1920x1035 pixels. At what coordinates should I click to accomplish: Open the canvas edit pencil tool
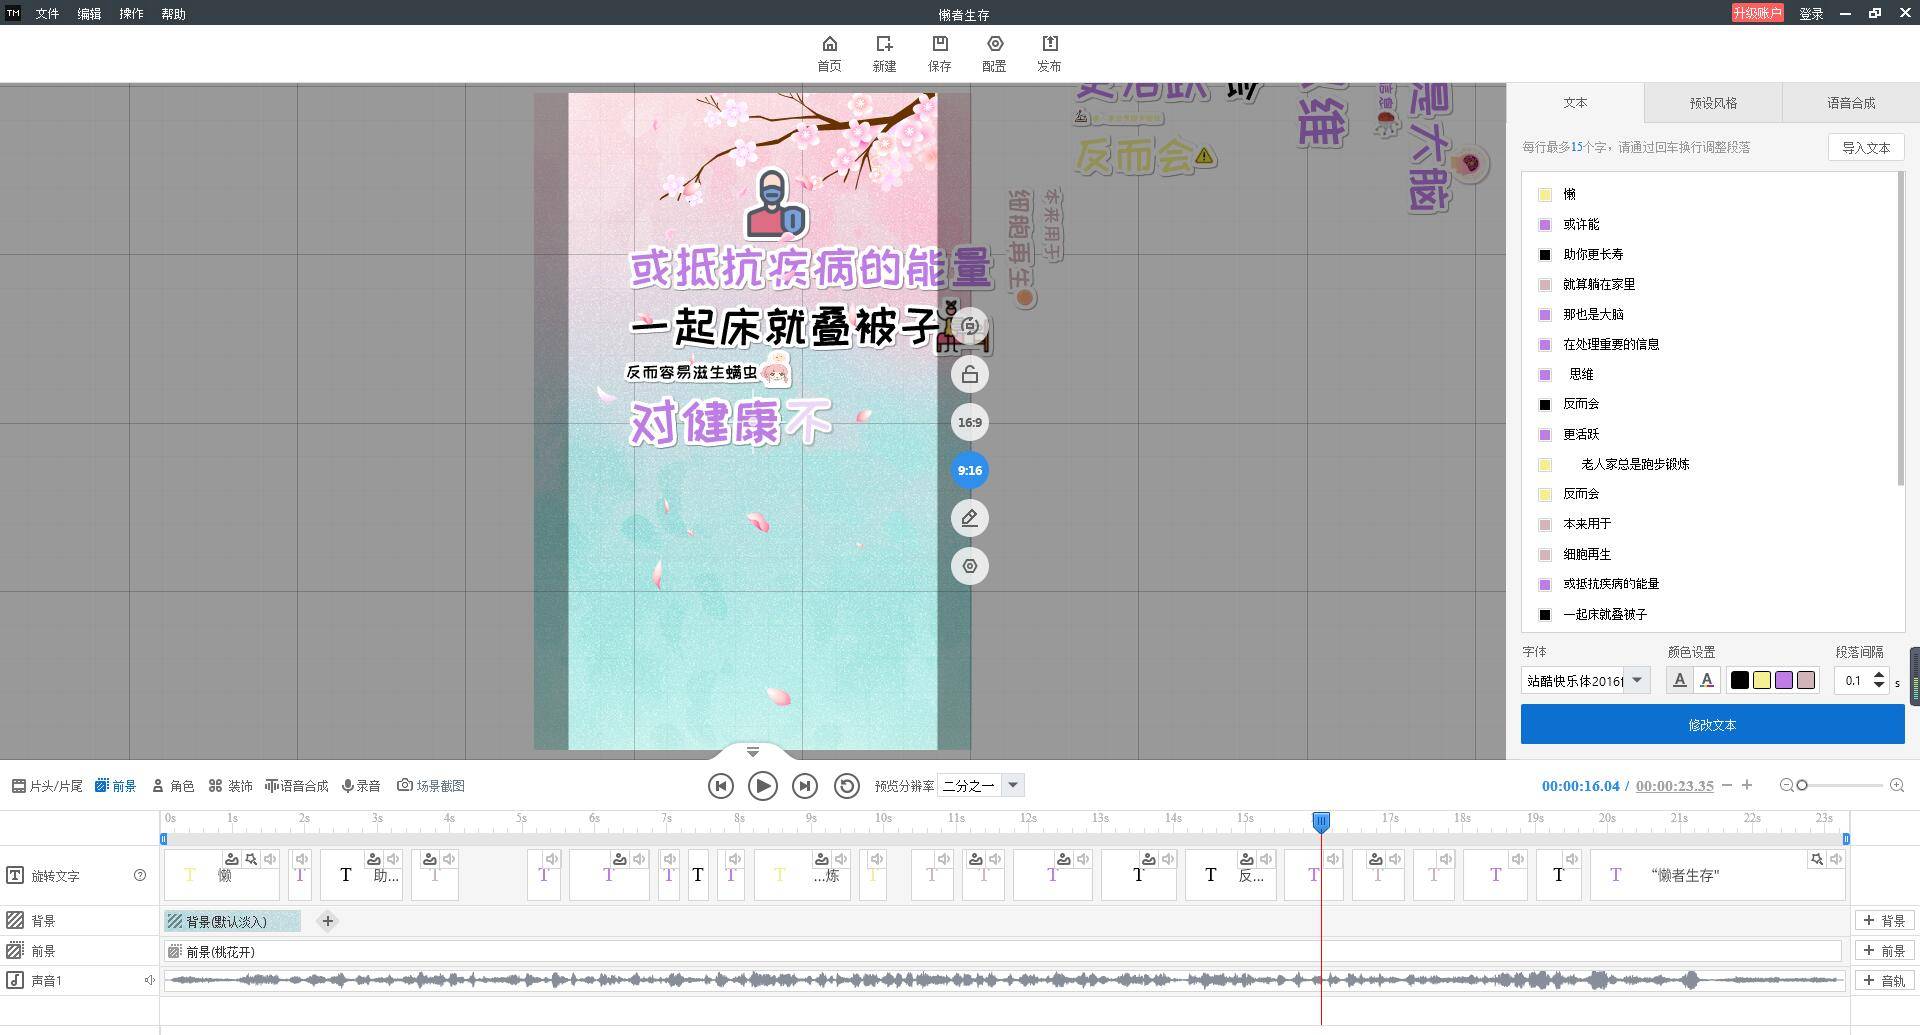tap(969, 518)
